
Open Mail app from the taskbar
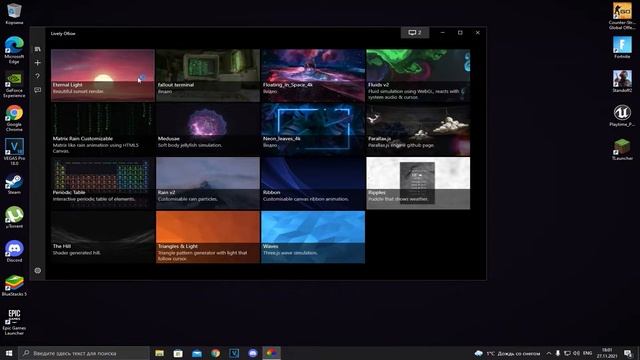pos(197,353)
